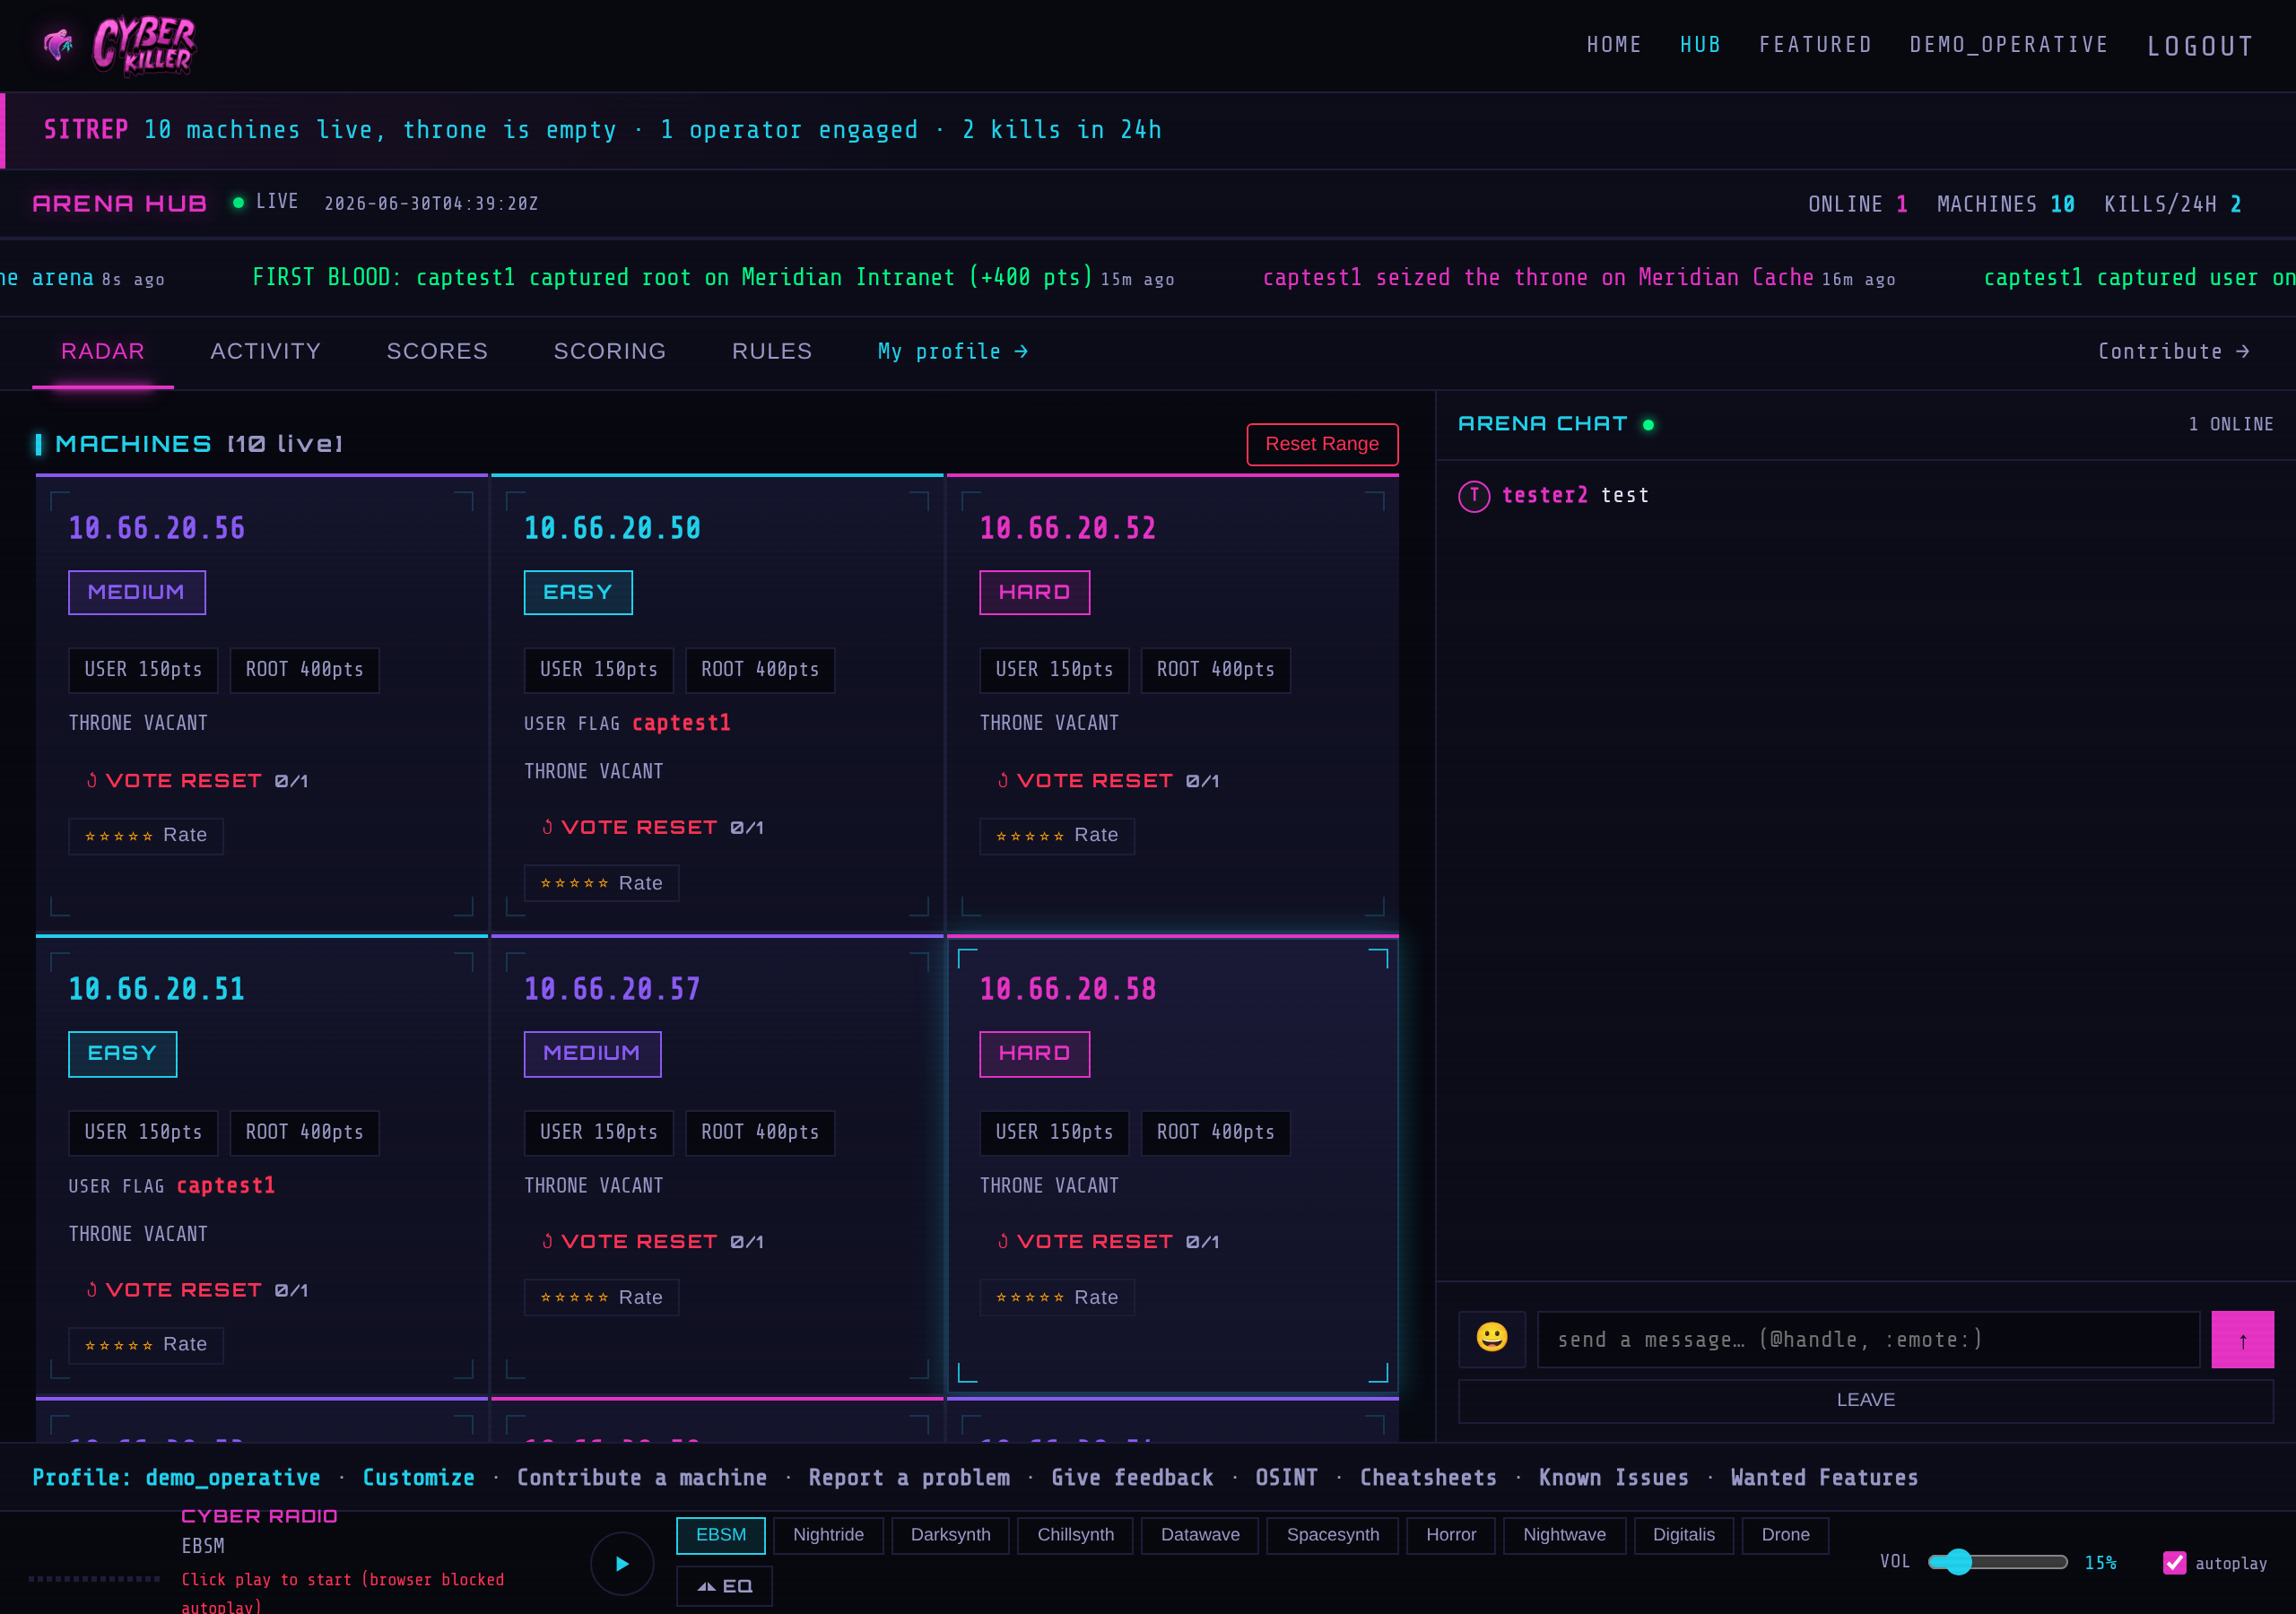Switch to the SCORING tab
The image size is (2296, 1614).
[x=609, y=351]
